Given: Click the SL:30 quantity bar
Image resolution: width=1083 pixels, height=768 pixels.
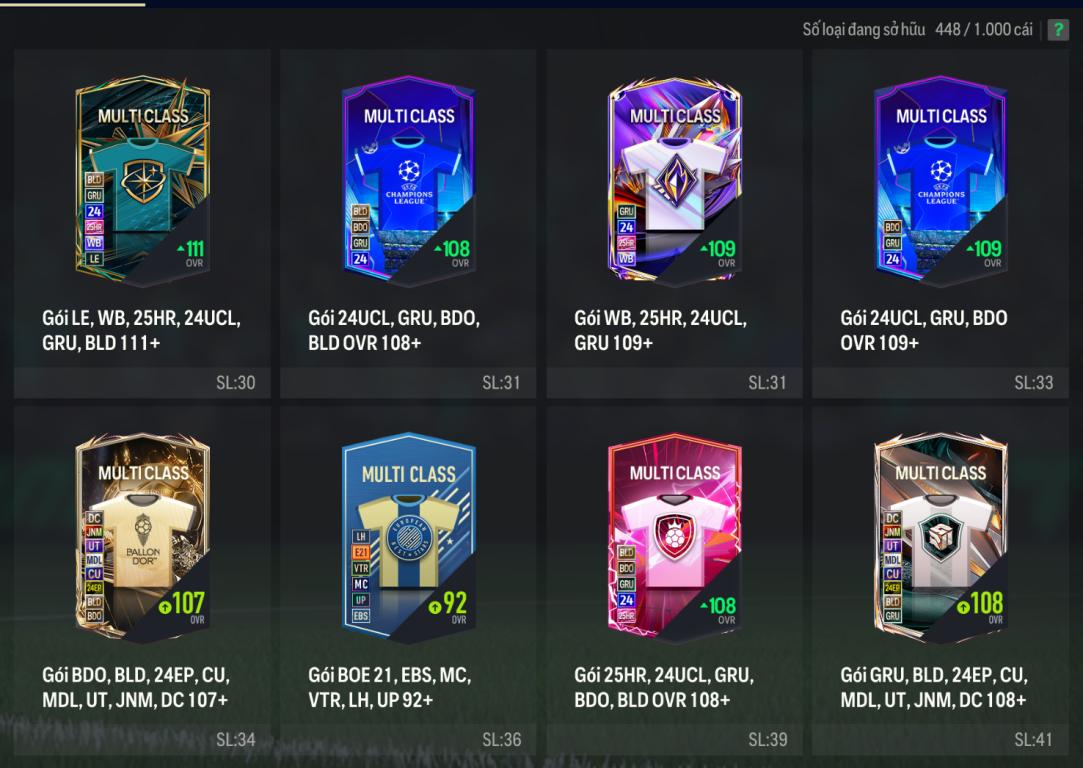Looking at the screenshot, I should click(142, 383).
